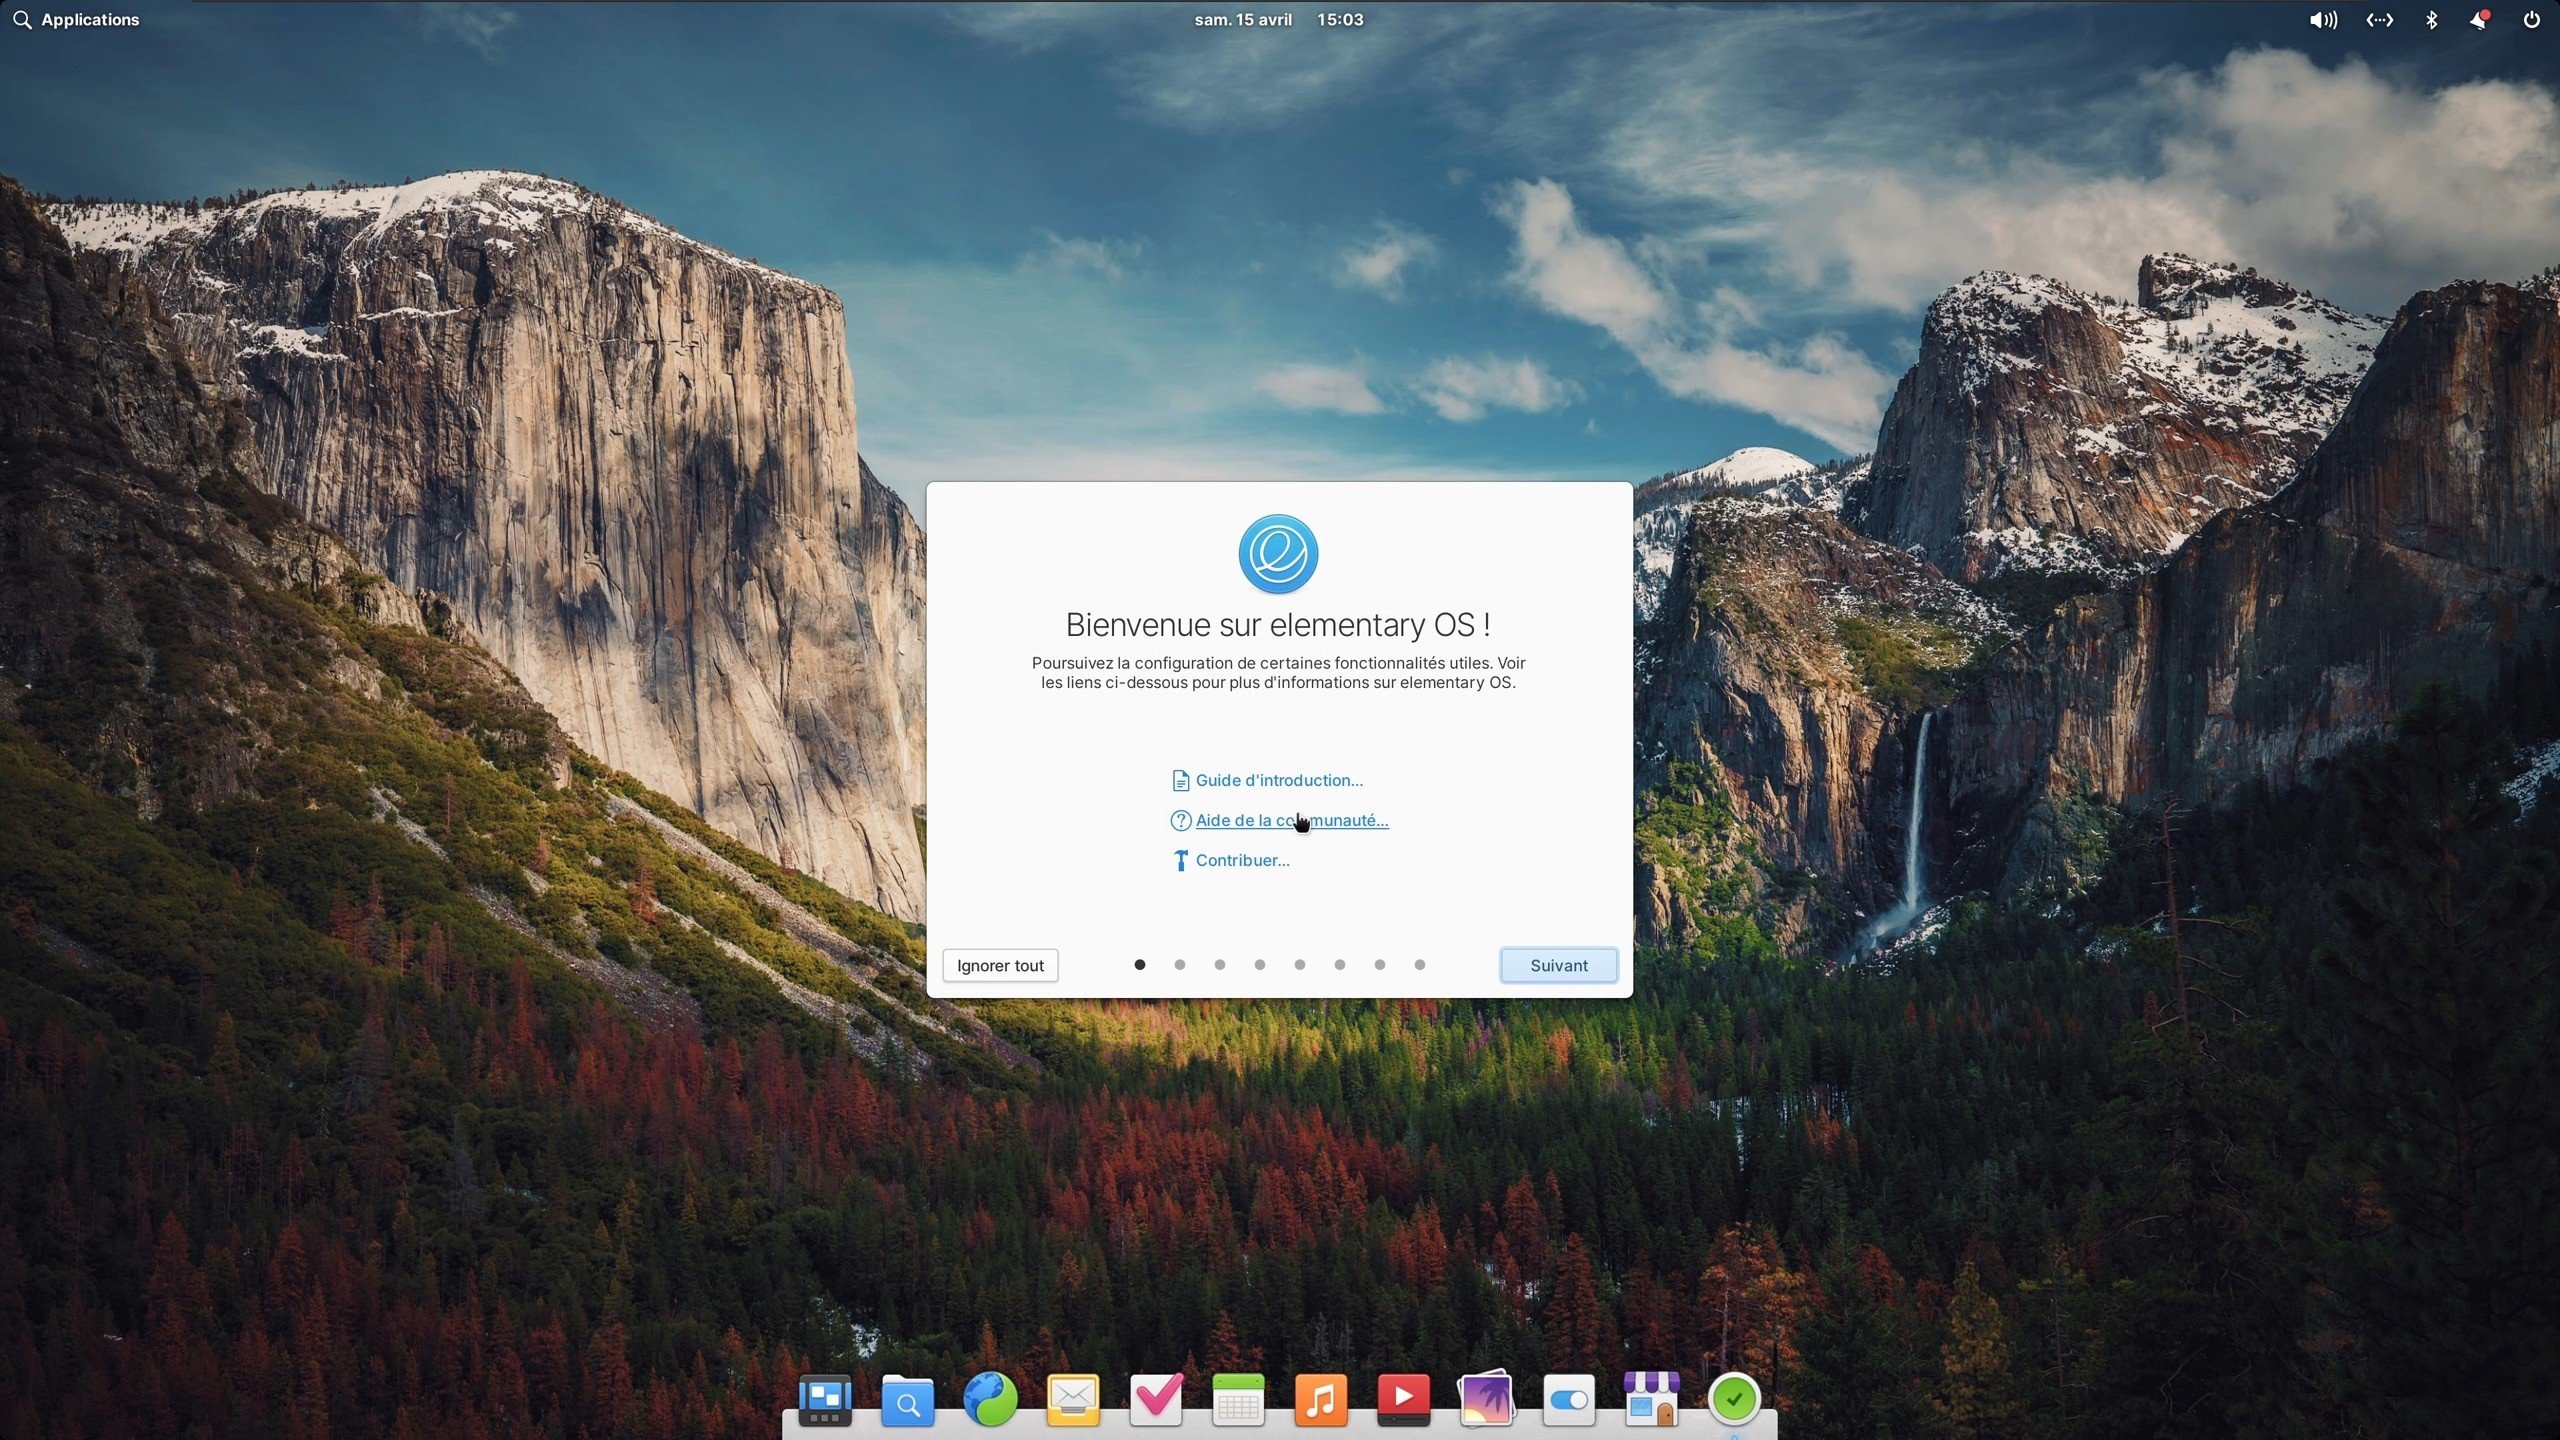Open the network indicator in panel
Screen dimensions: 2560x1440
[x=2380, y=20]
